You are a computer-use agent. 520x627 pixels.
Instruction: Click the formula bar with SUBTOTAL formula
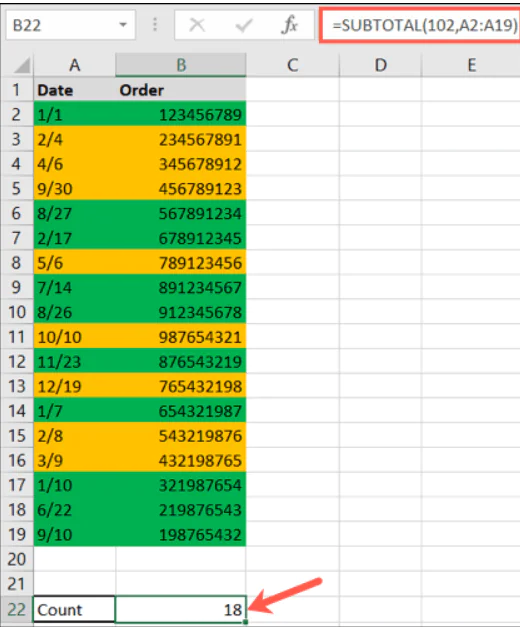[x=421, y=25]
